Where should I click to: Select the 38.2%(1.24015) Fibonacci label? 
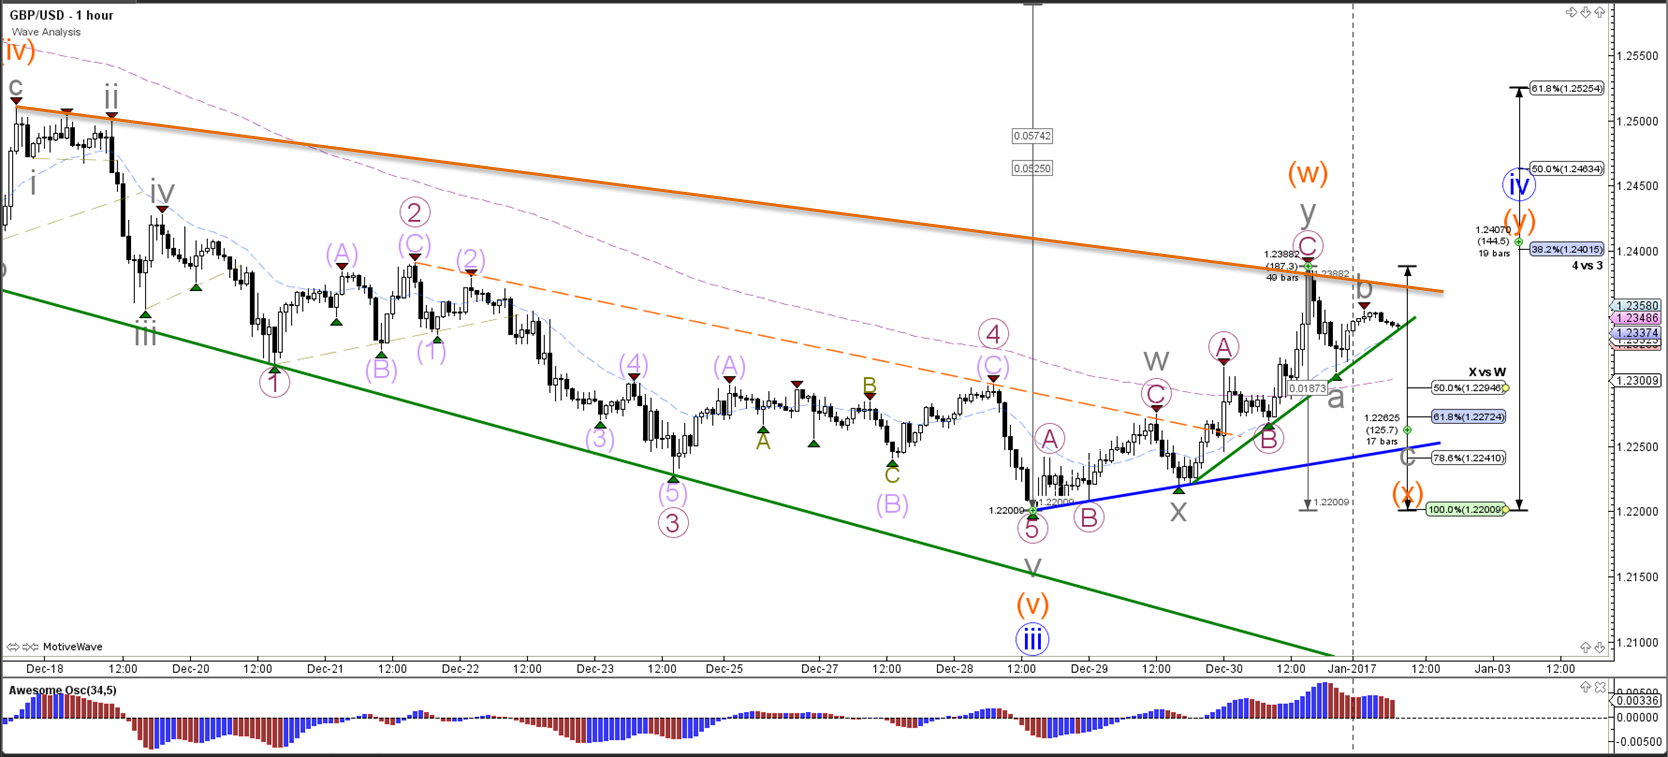pyautogui.click(x=1567, y=249)
